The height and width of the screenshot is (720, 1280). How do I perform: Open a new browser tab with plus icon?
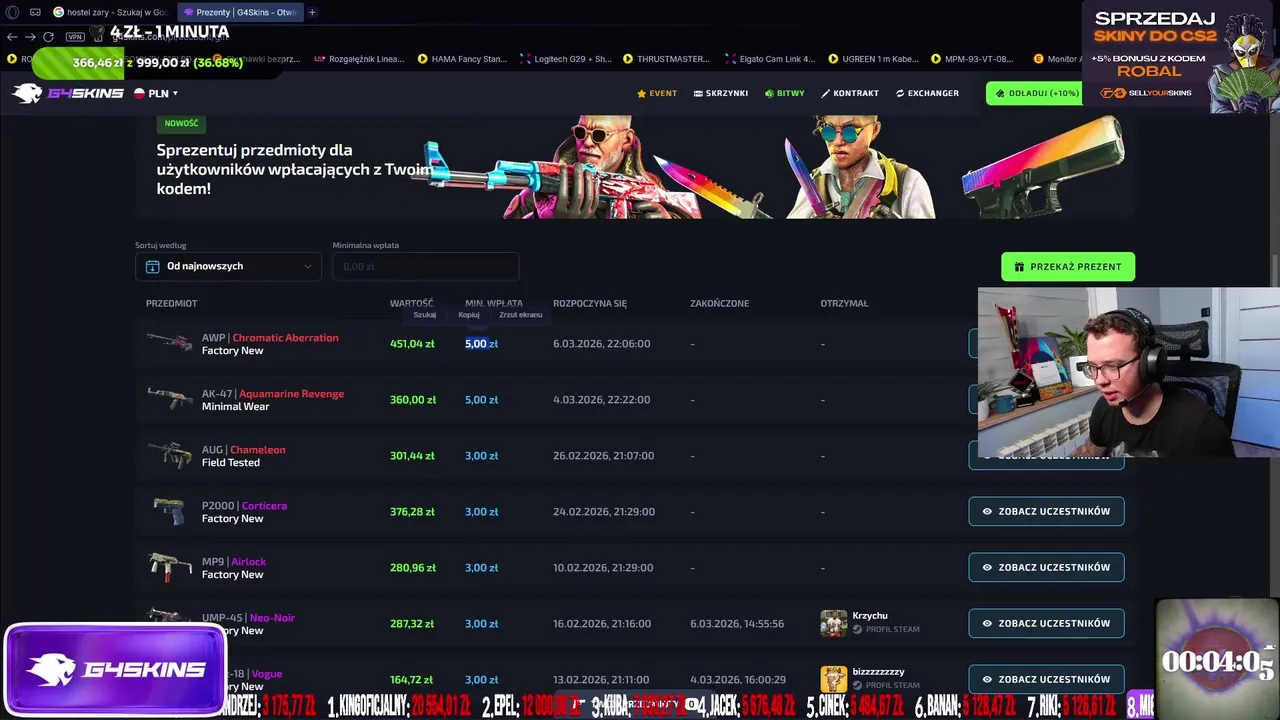coord(312,12)
